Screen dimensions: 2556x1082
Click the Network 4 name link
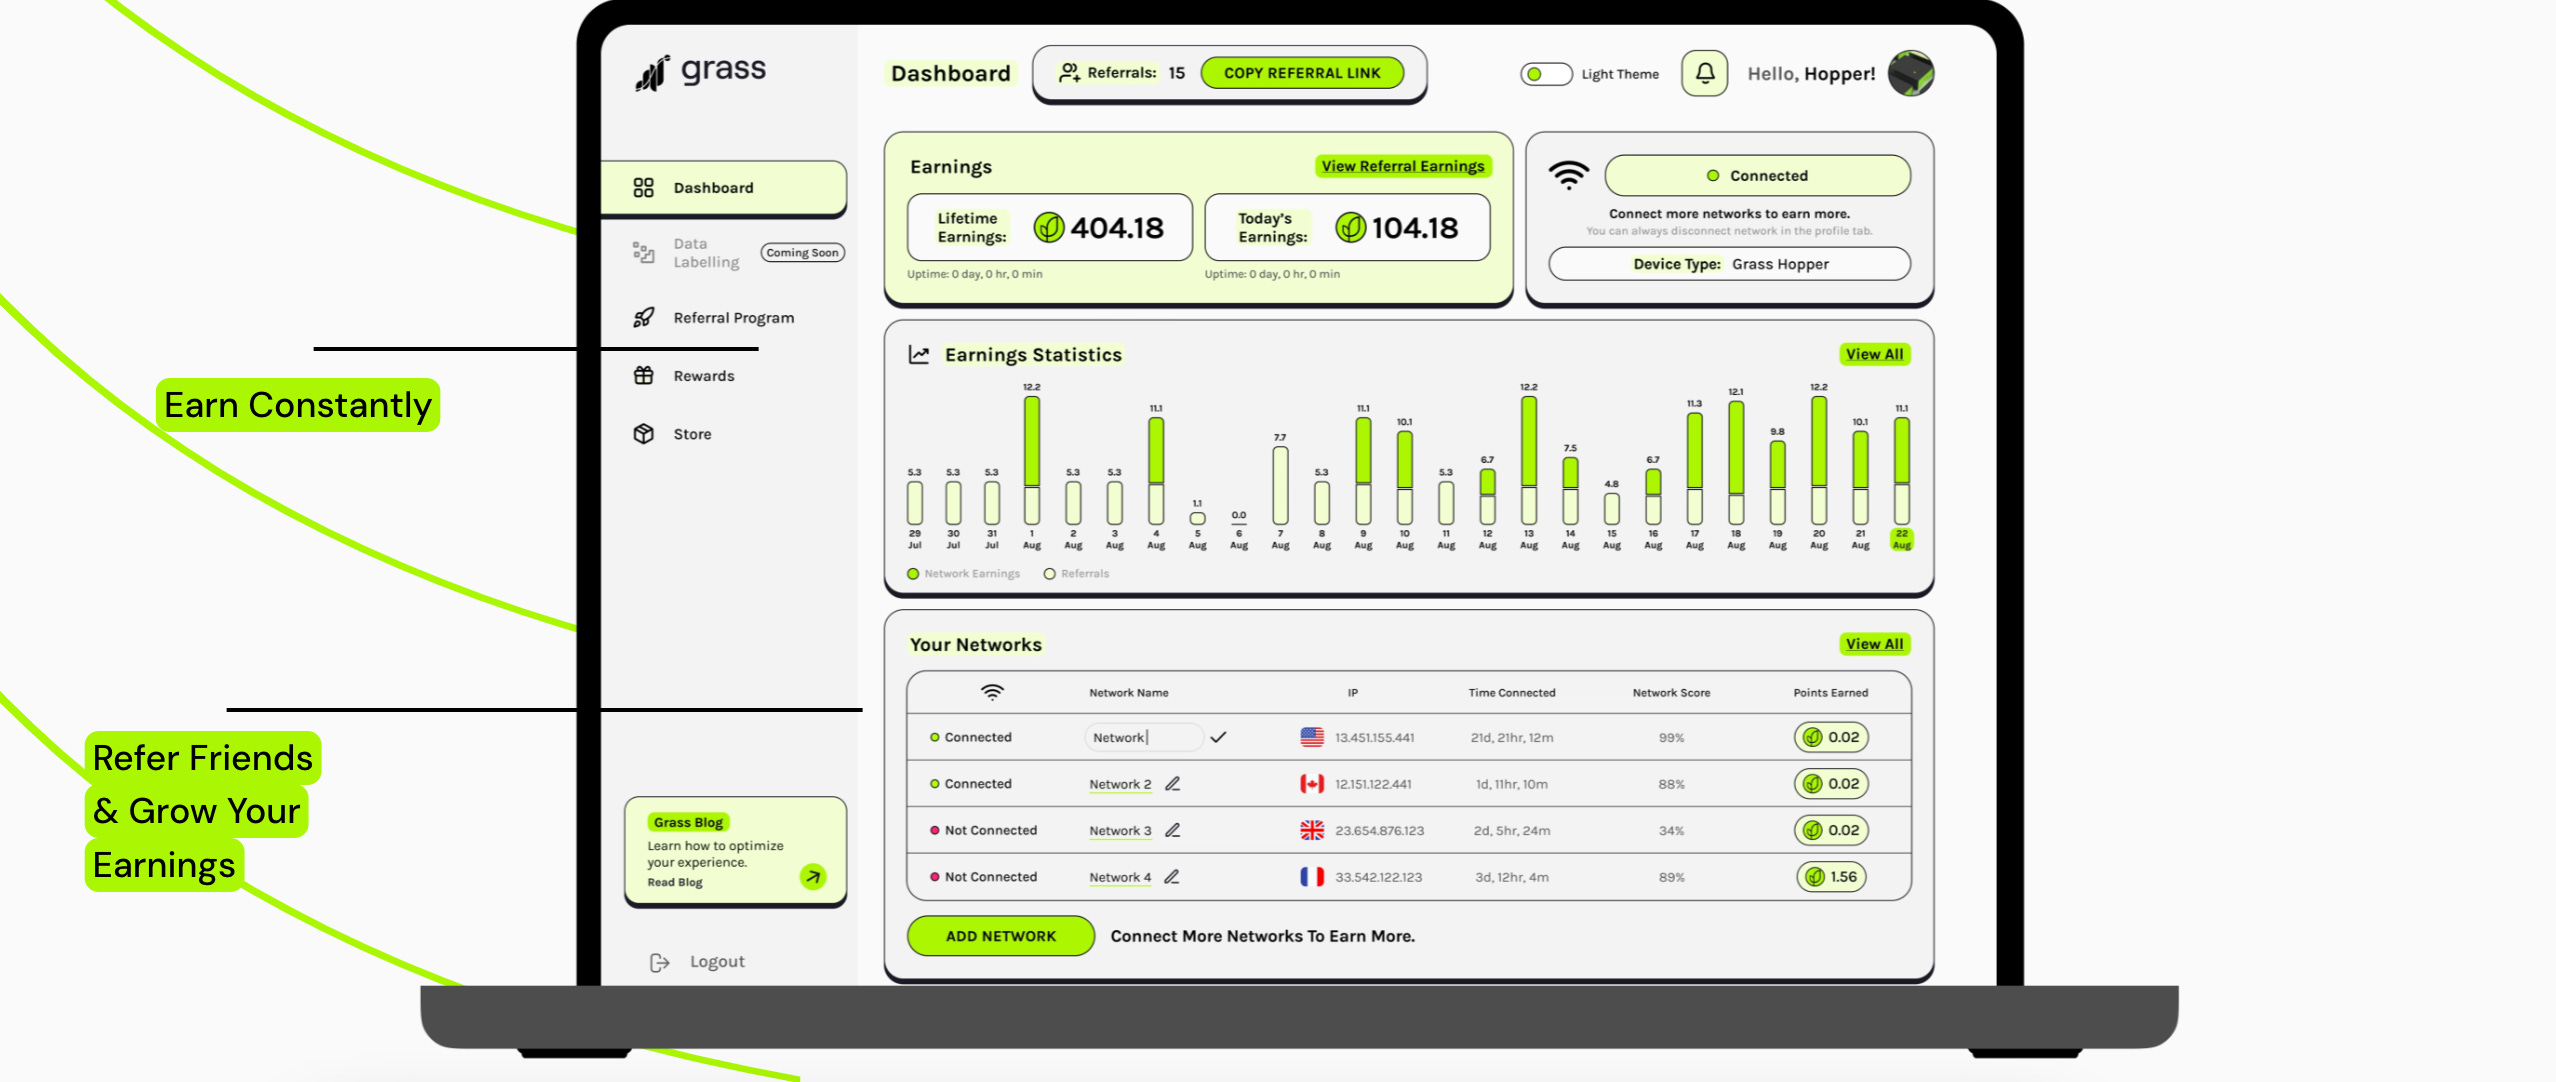[1120, 878]
